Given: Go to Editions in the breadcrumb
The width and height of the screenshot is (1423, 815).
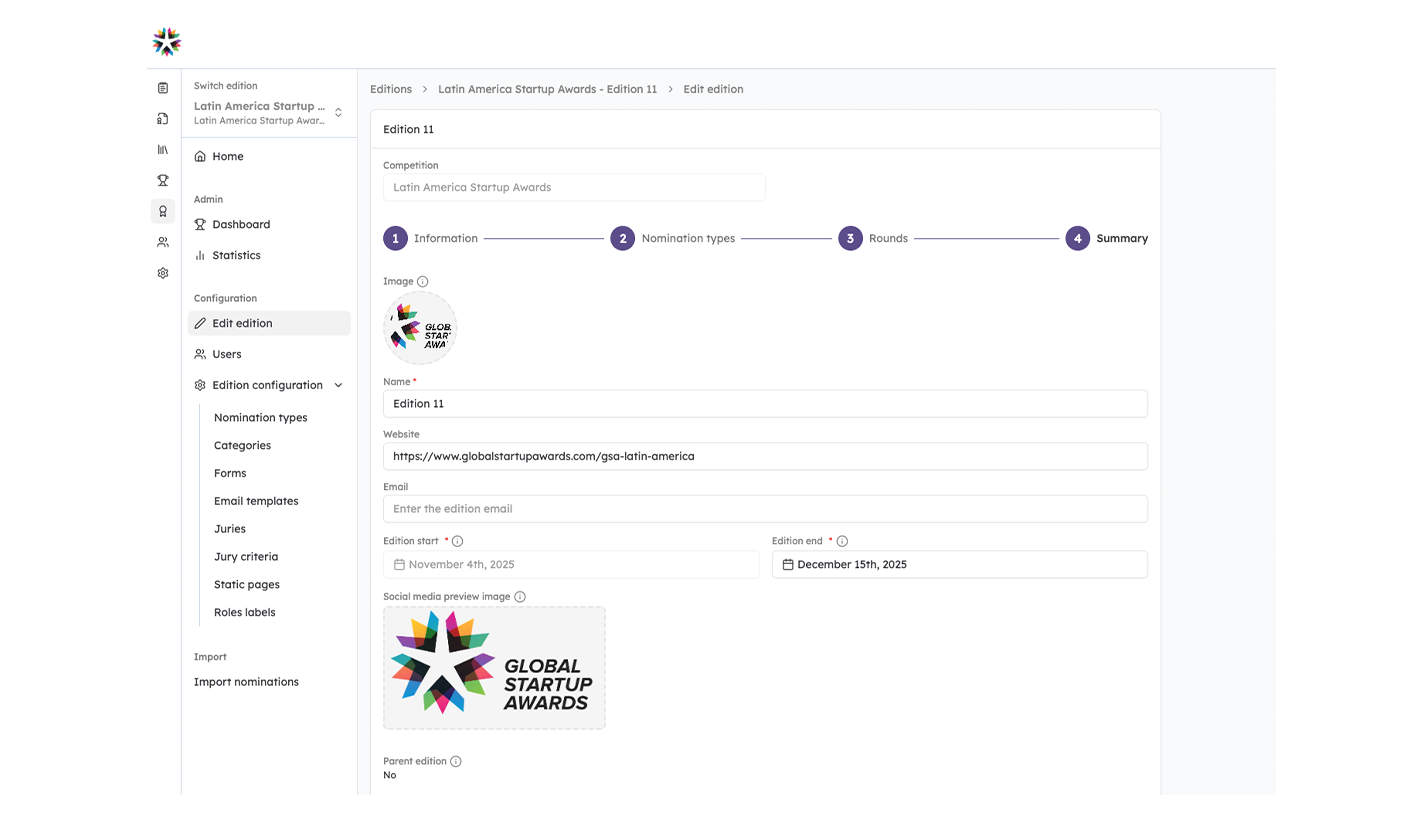Looking at the screenshot, I should pos(391,89).
